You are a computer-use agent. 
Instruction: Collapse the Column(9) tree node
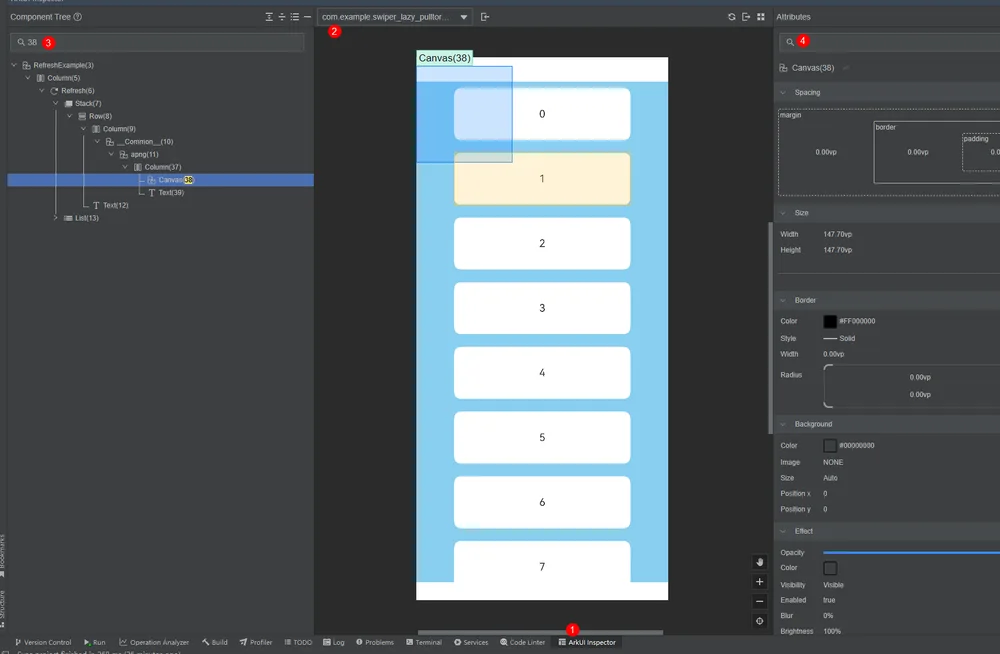(x=83, y=129)
